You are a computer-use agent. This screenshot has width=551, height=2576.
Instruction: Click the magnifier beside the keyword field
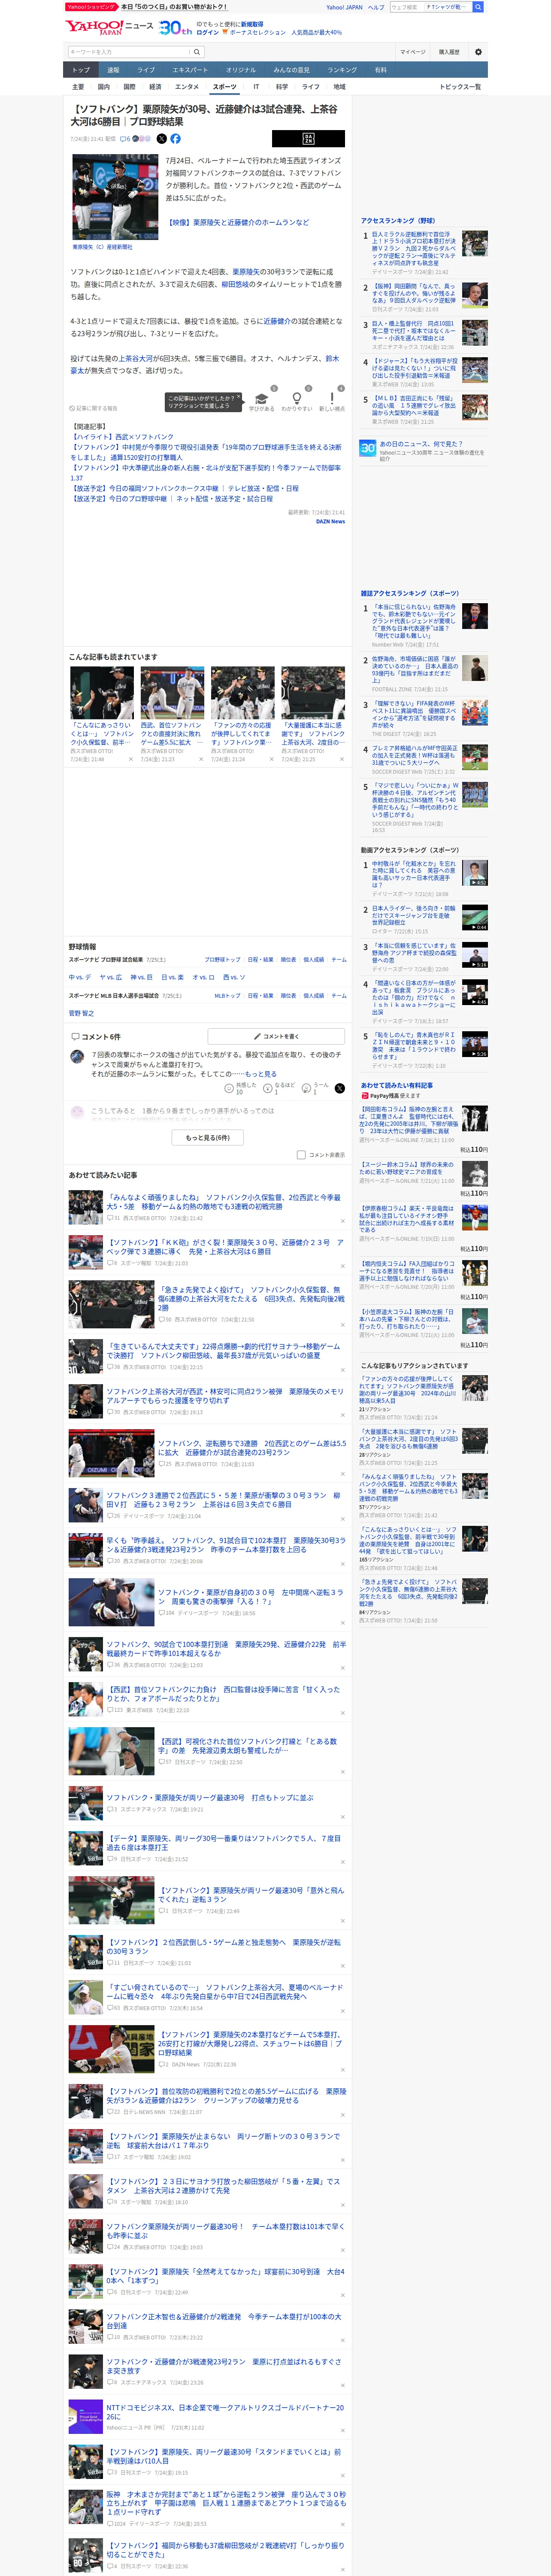click(x=198, y=52)
